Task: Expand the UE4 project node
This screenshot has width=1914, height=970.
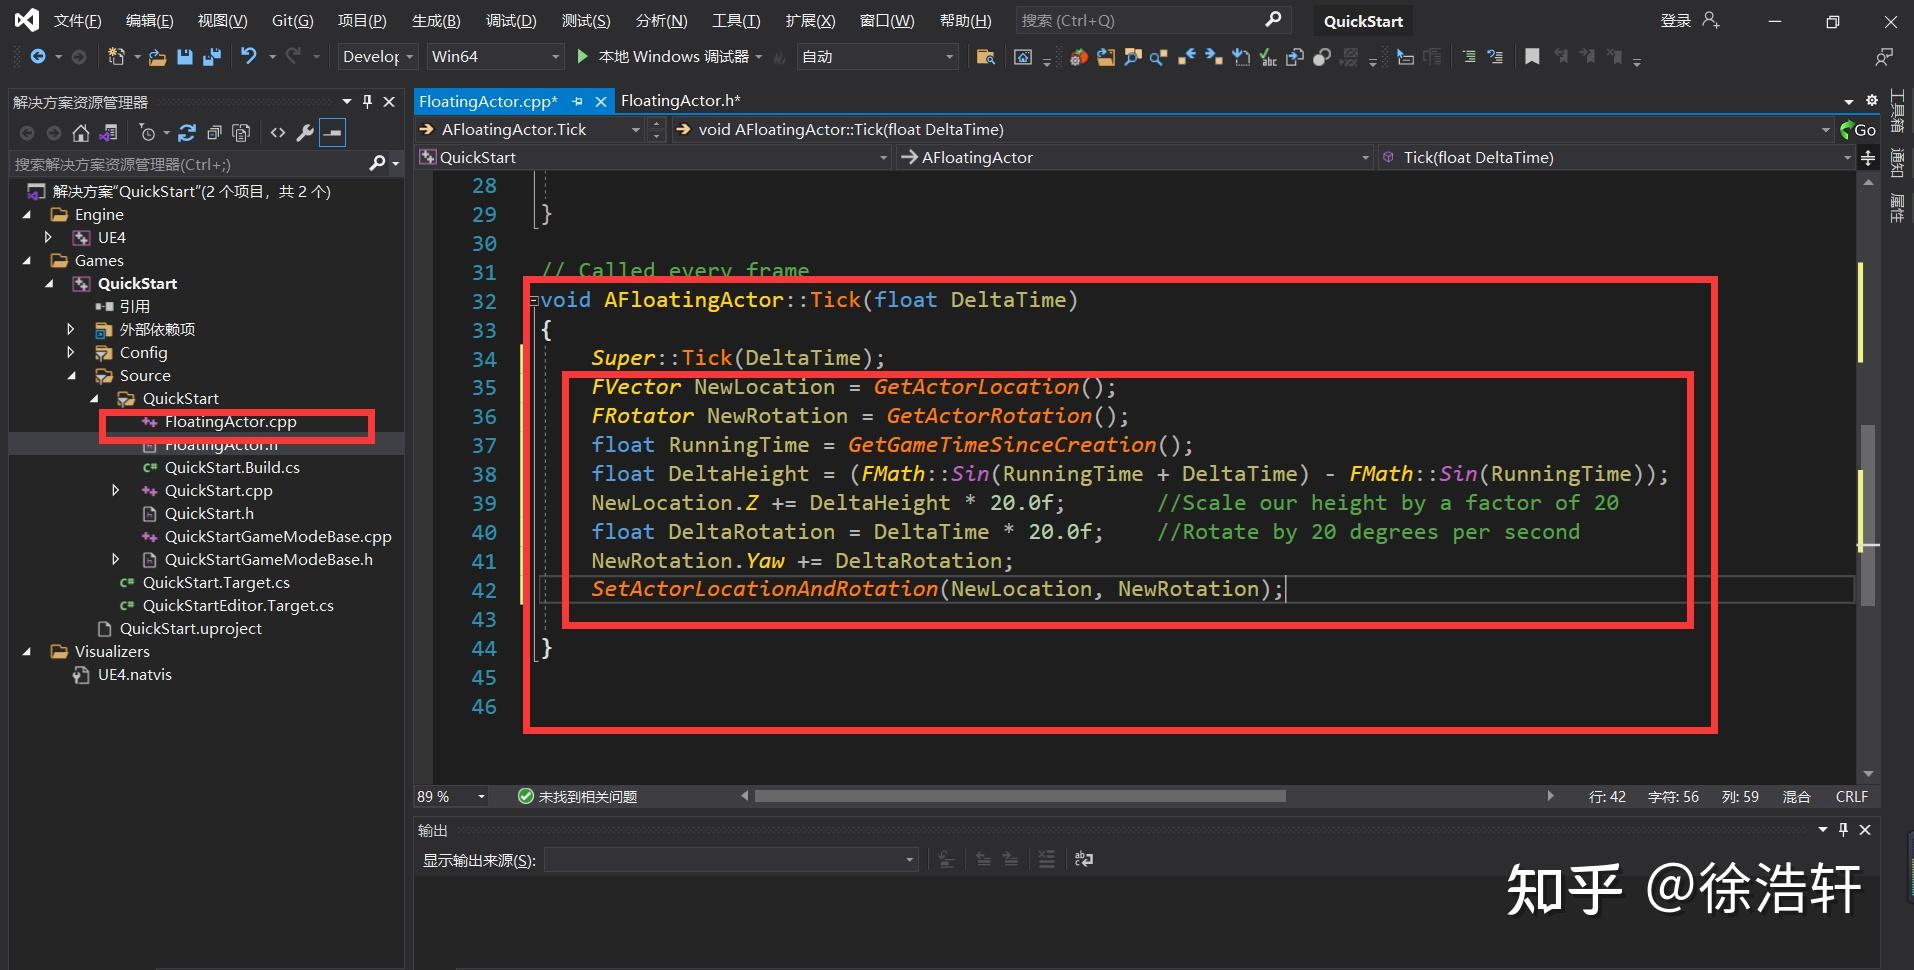Action: coord(48,237)
